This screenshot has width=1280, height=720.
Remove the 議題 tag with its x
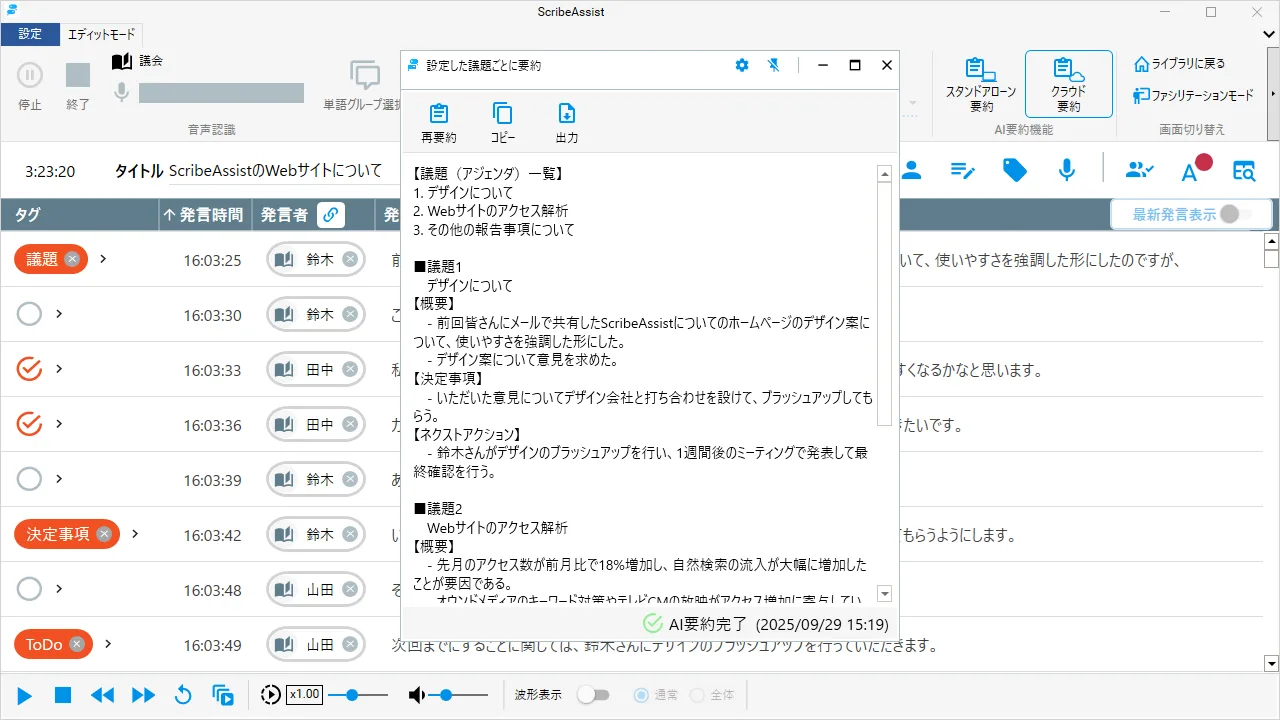click(72, 259)
